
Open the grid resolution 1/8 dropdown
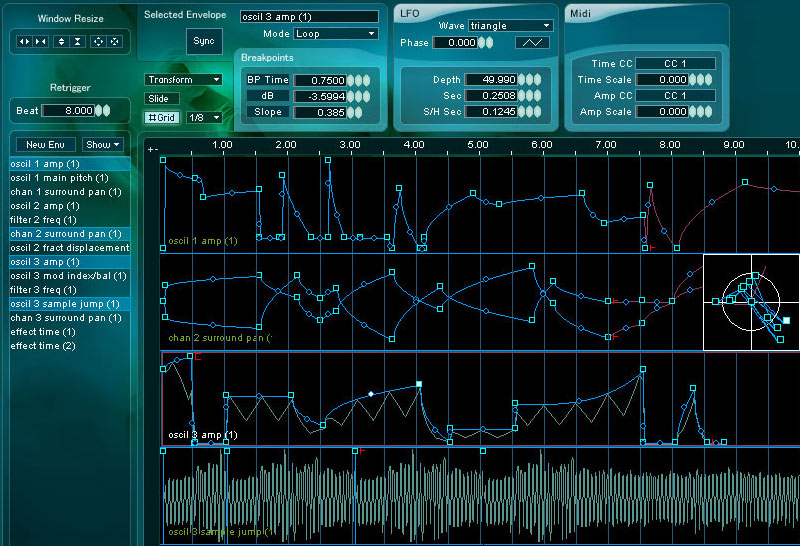pyautogui.click(x=203, y=117)
